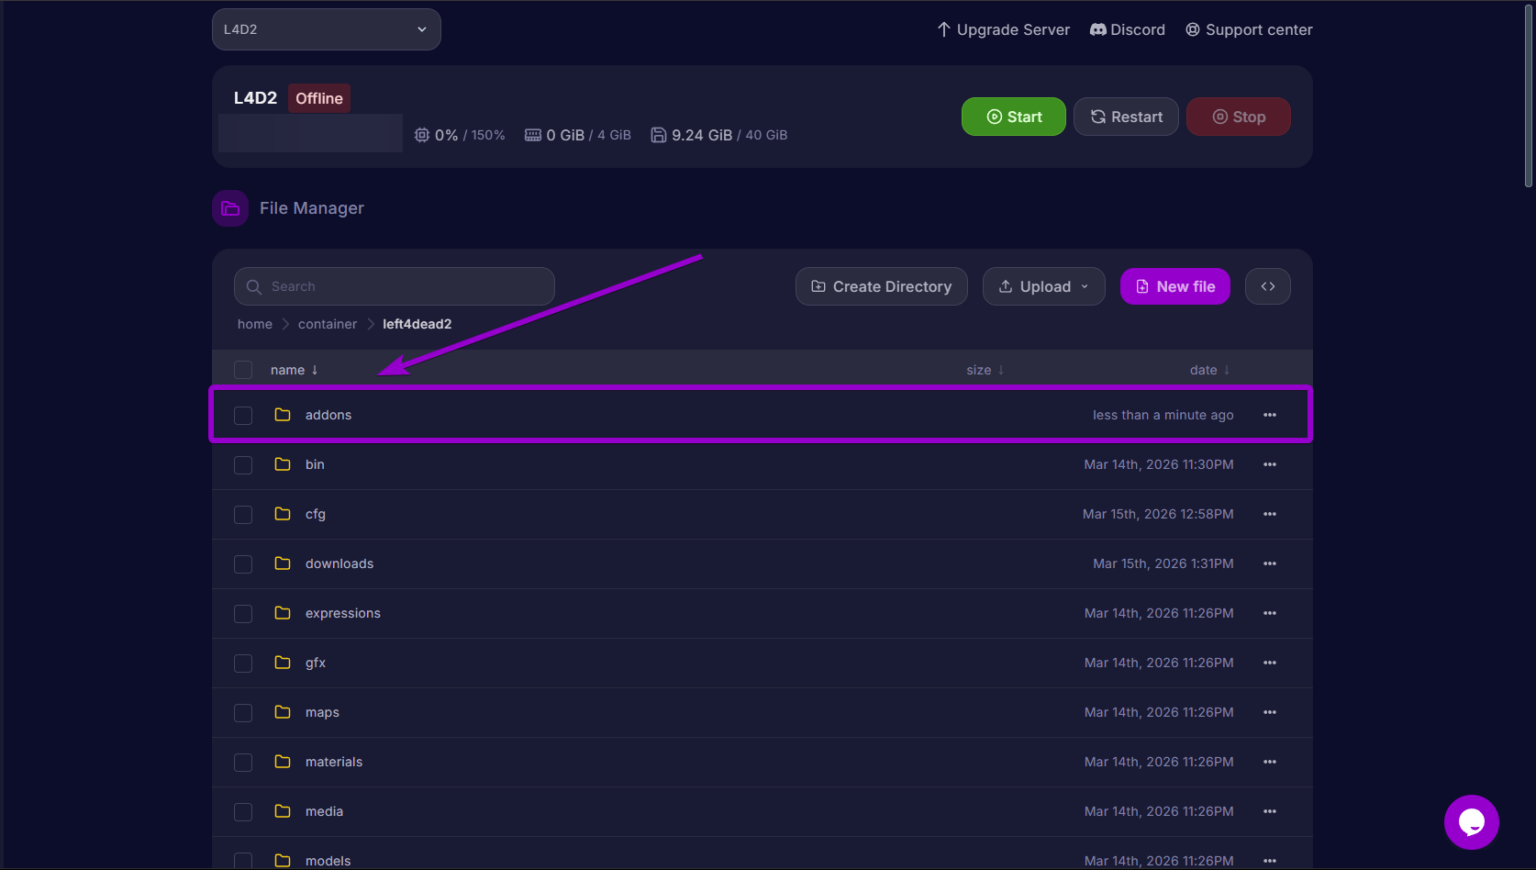Navigate to the container breadcrumb
Screen dimensions: 1536x870
(327, 324)
